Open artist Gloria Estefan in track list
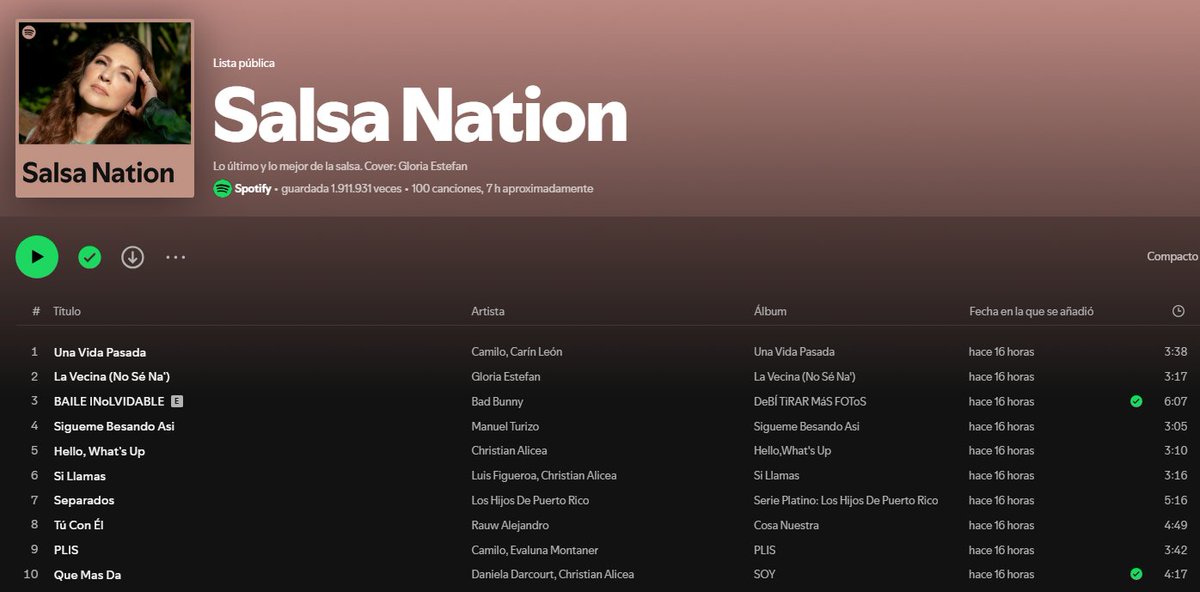Viewport: 1200px width, 592px height. pyautogui.click(x=505, y=377)
